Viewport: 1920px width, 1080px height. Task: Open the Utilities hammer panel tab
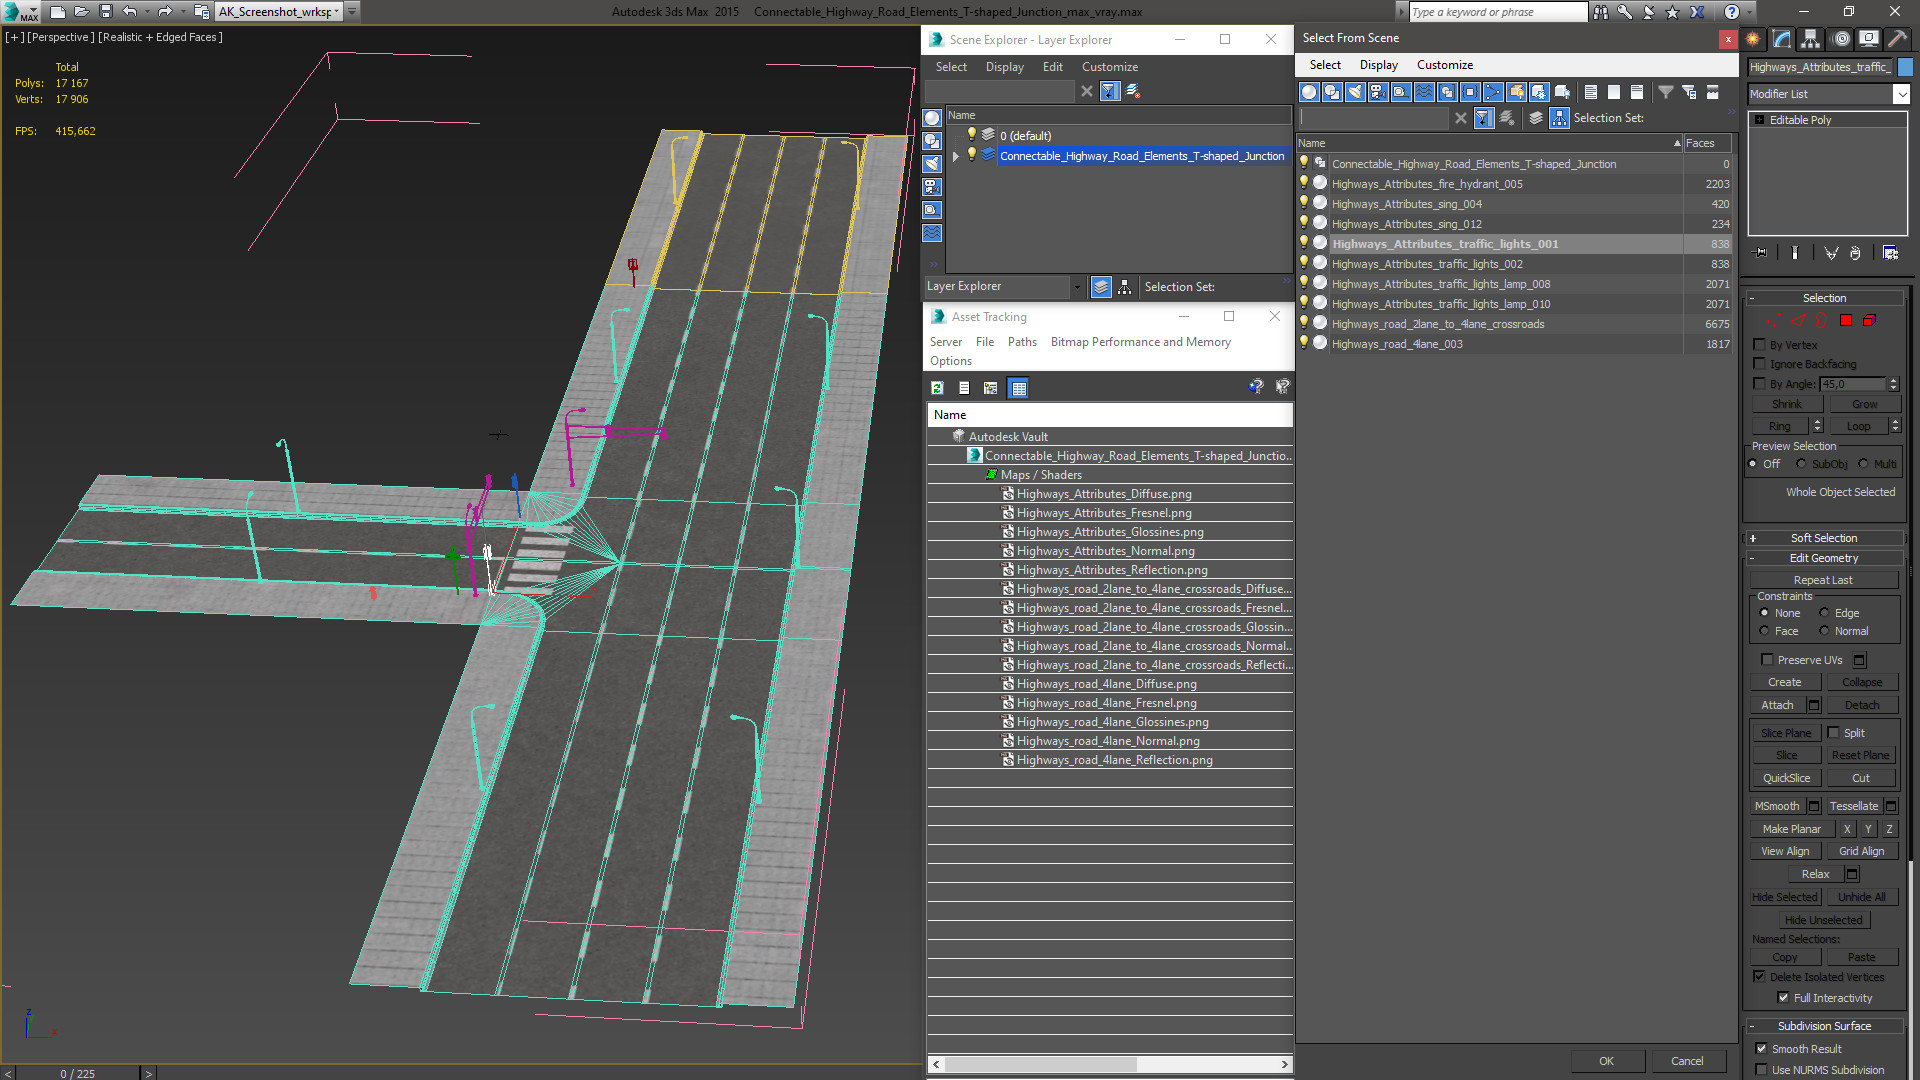[1896, 39]
